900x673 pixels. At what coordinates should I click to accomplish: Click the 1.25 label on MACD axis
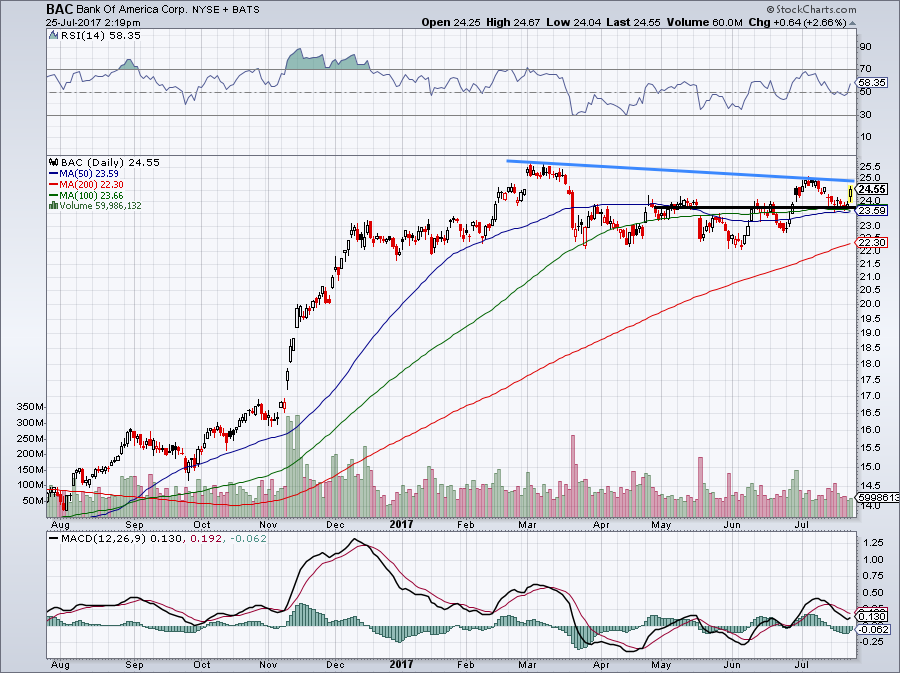(873, 543)
